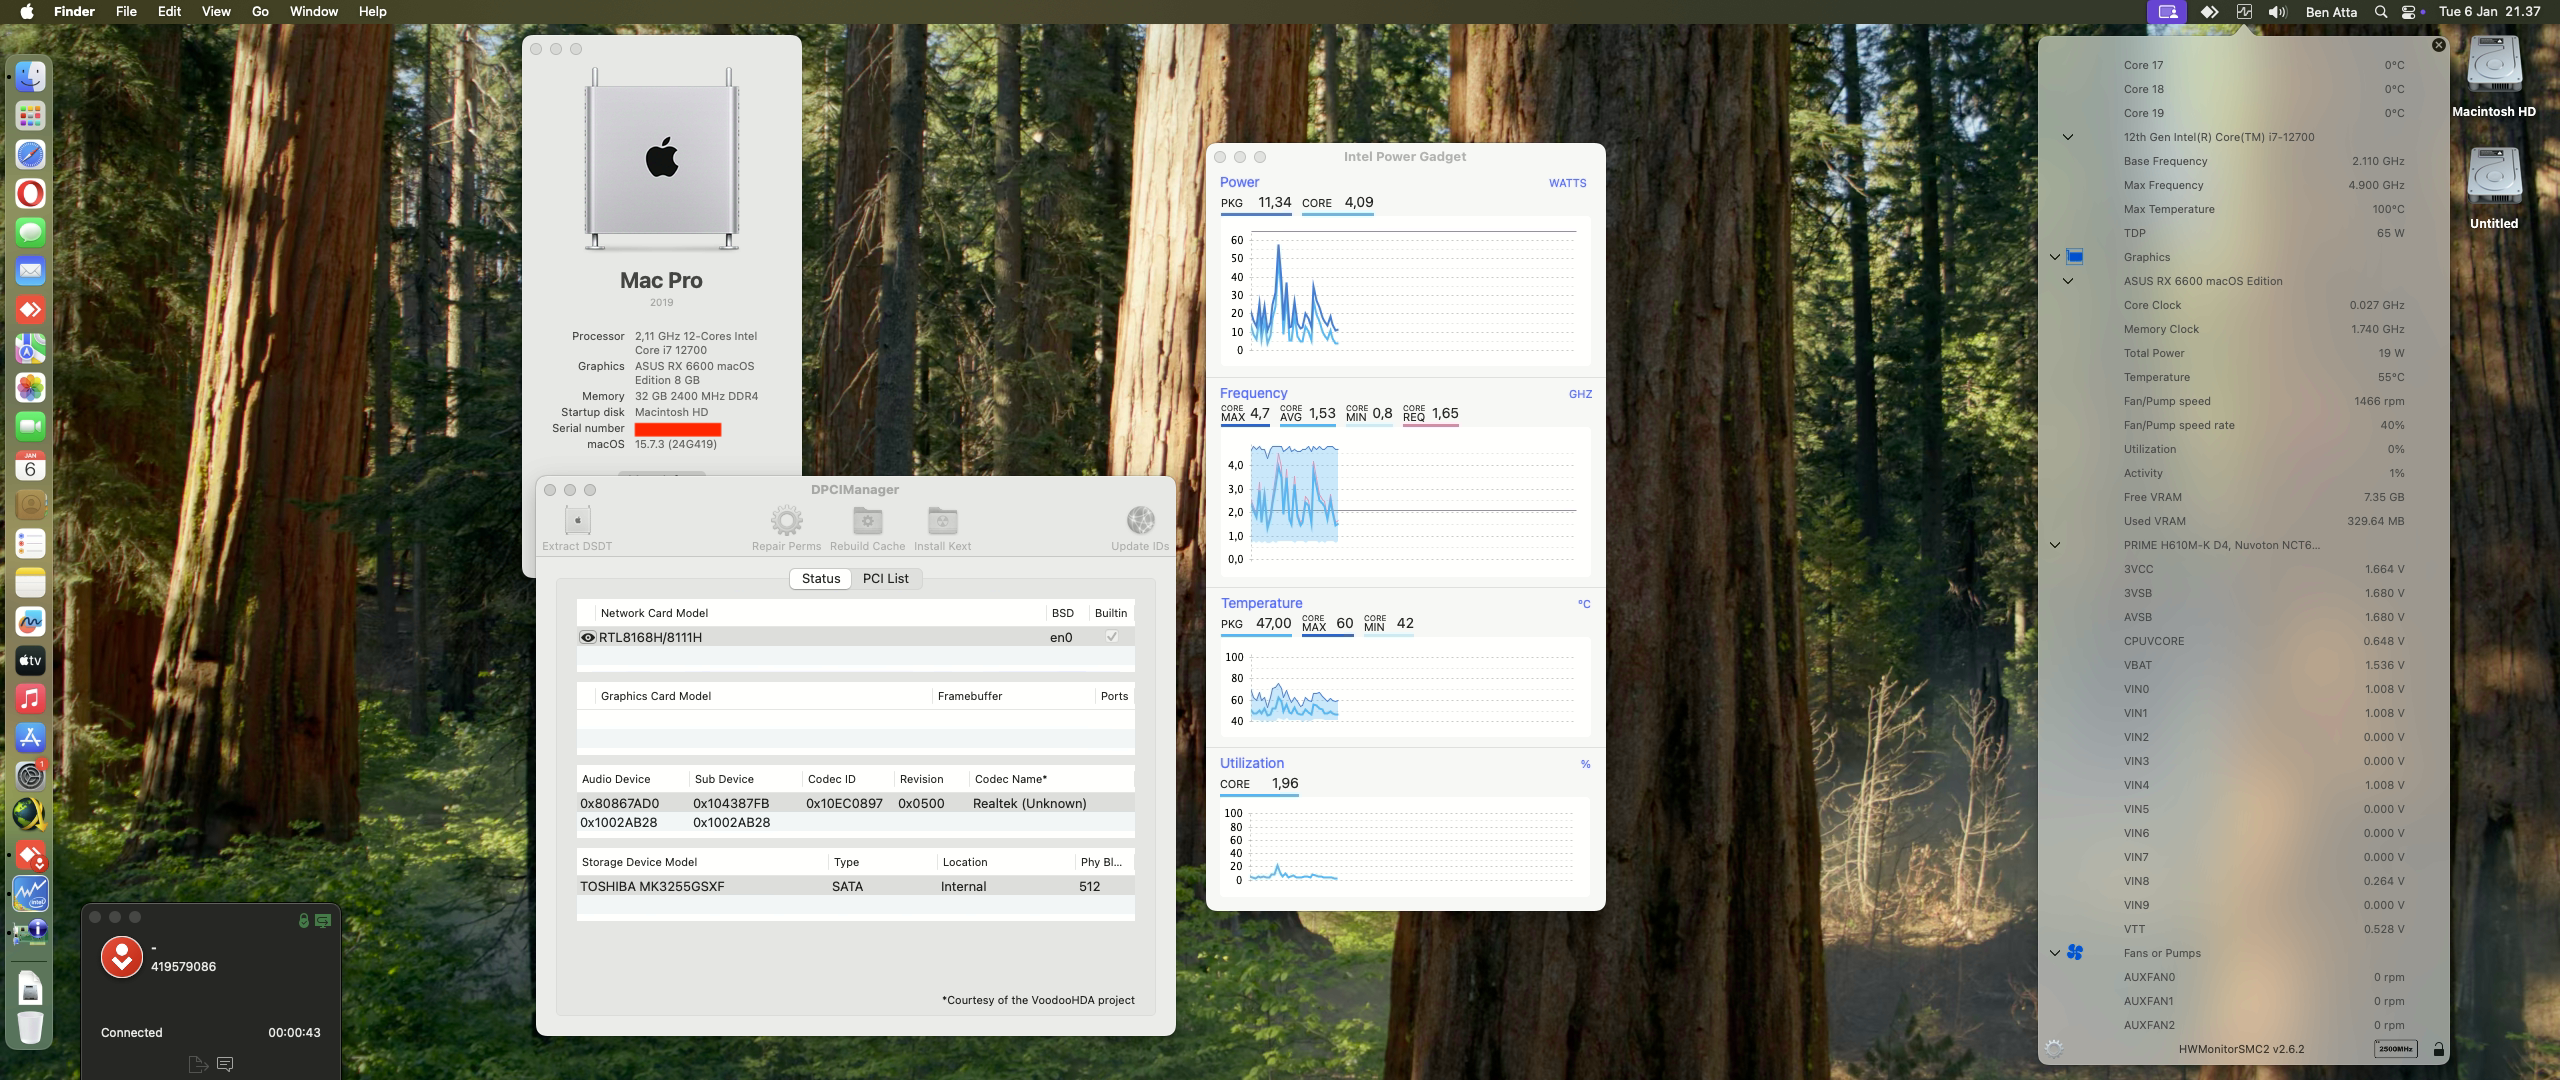Viewport: 2560px width, 1080px height.
Task: Open the chat icon in the AnyDesk window
Action: 225,1065
